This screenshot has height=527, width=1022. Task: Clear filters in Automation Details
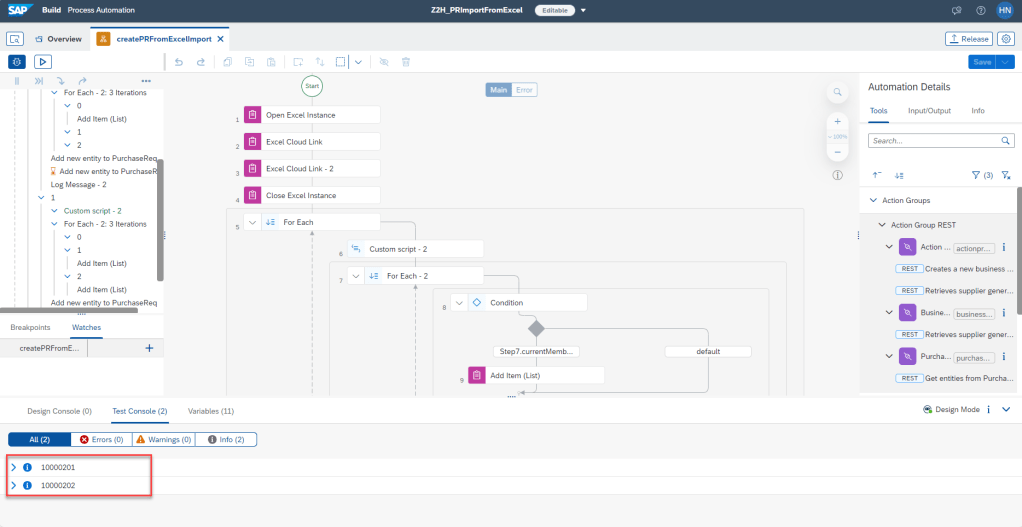1006,175
